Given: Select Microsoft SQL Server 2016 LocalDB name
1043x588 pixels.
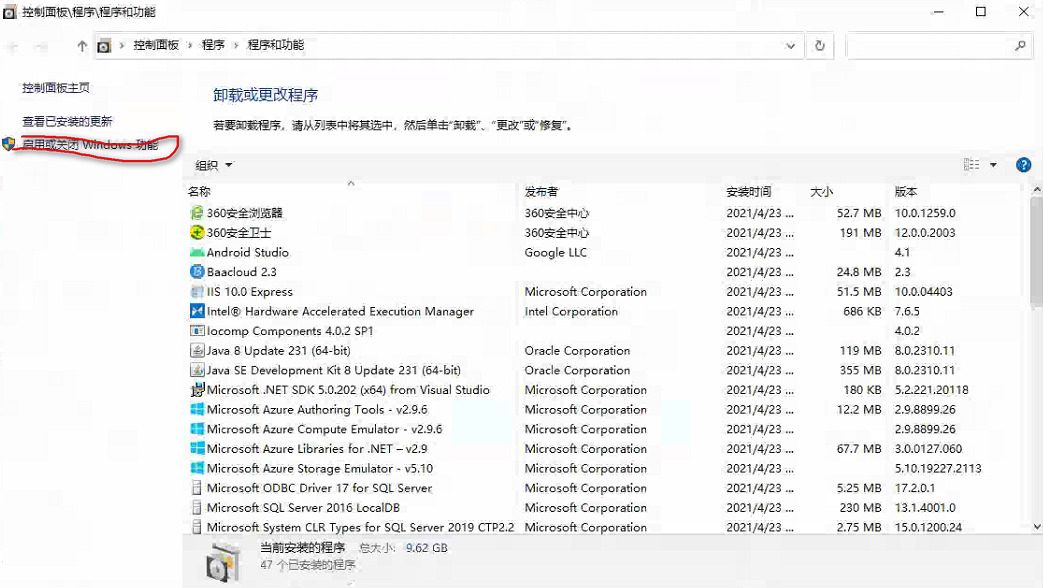Looking at the screenshot, I should point(303,508).
